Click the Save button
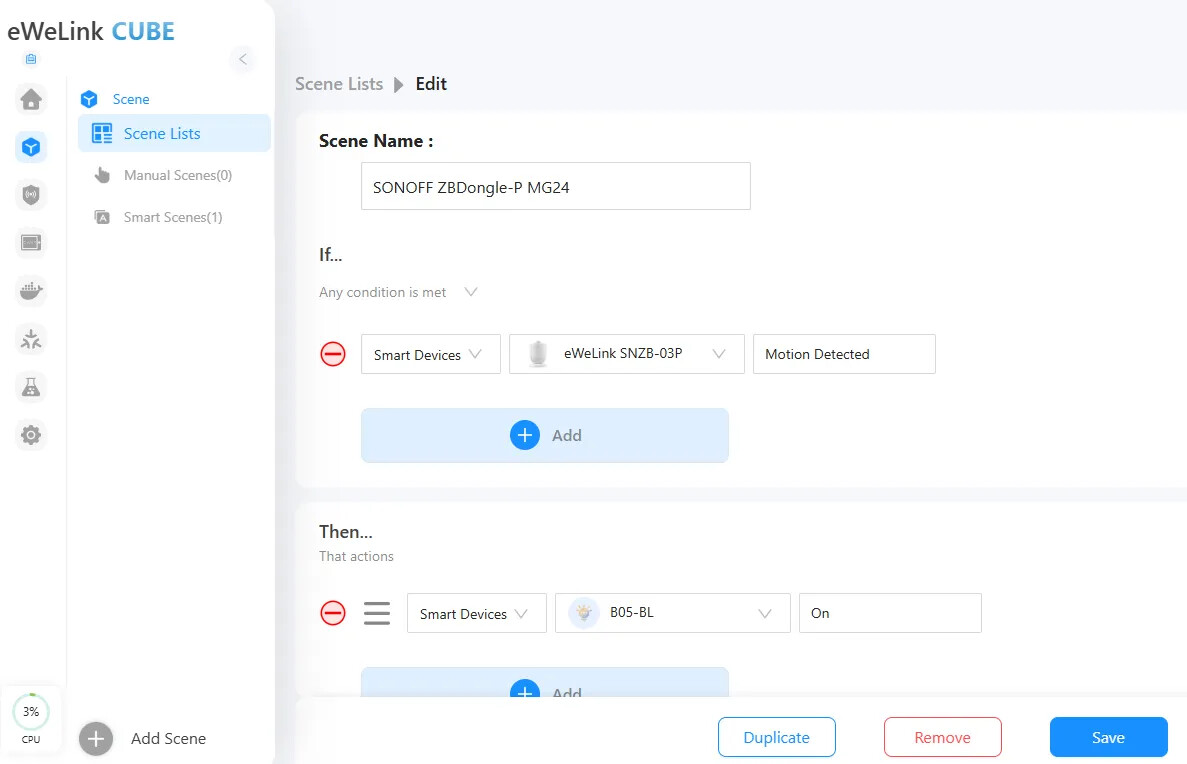The height and width of the screenshot is (764, 1187). [x=1108, y=737]
